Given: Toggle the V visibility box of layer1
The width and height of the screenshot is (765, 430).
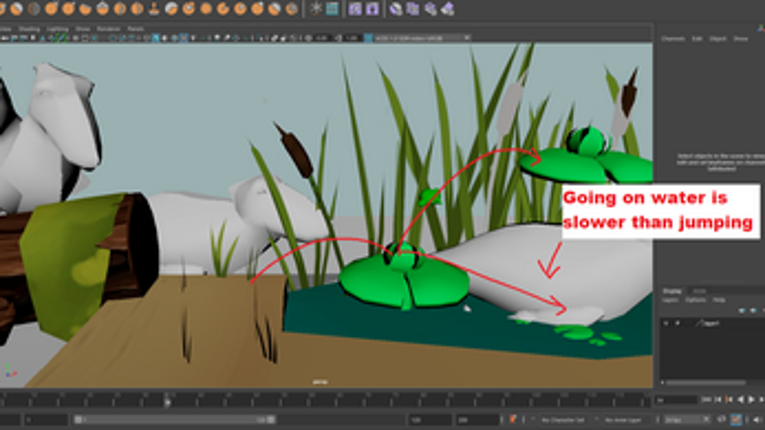Looking at the screenshot, I should 668,325.
